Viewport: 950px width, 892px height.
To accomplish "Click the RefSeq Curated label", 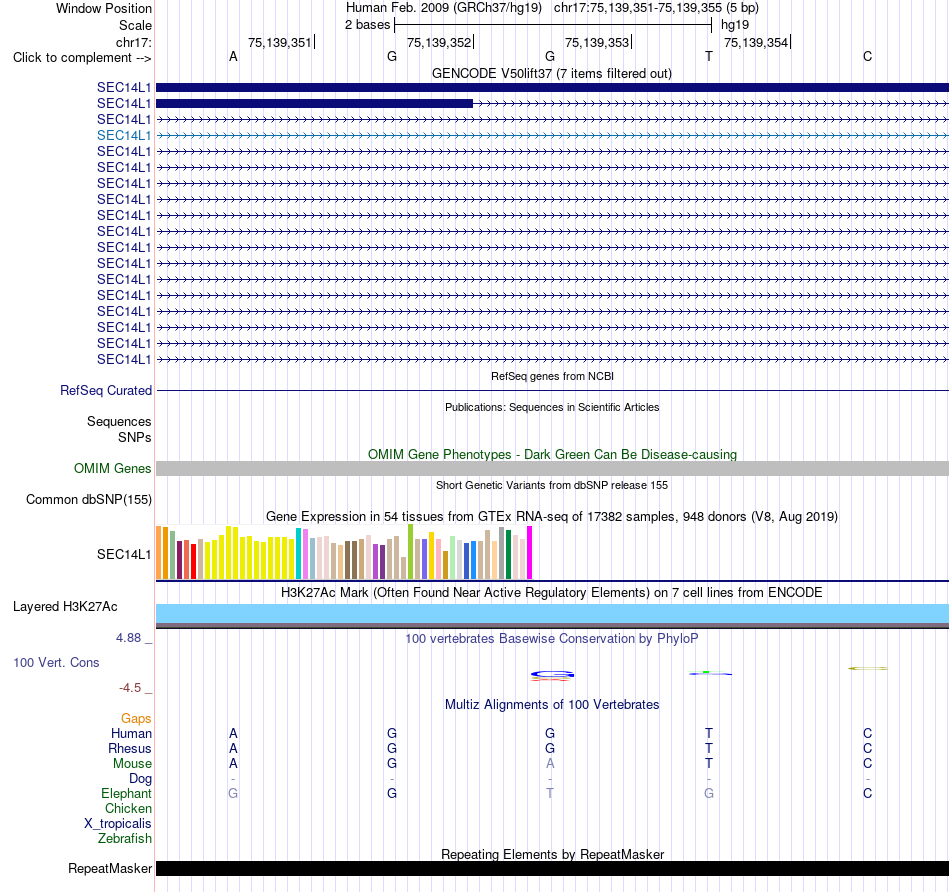I will [105, 390].
